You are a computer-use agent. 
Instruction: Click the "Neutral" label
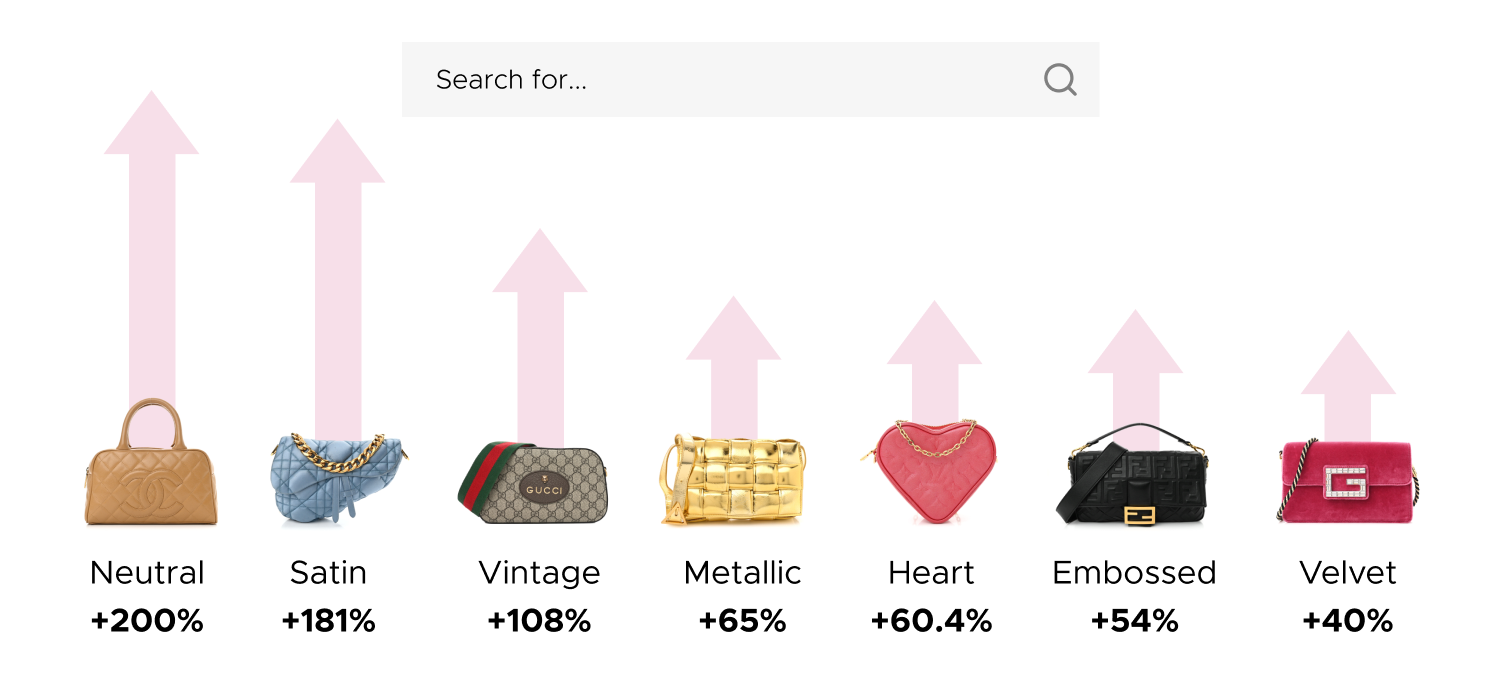[147, 573]
